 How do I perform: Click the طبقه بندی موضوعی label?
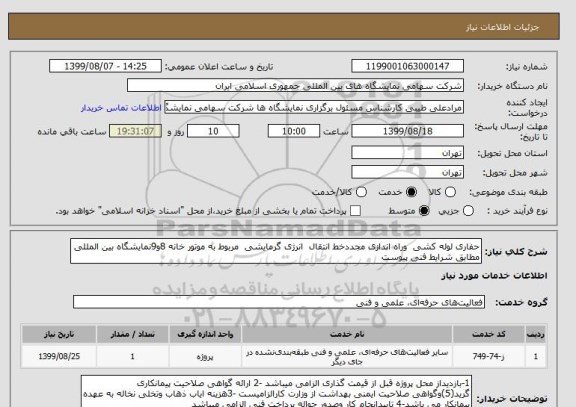508,192
